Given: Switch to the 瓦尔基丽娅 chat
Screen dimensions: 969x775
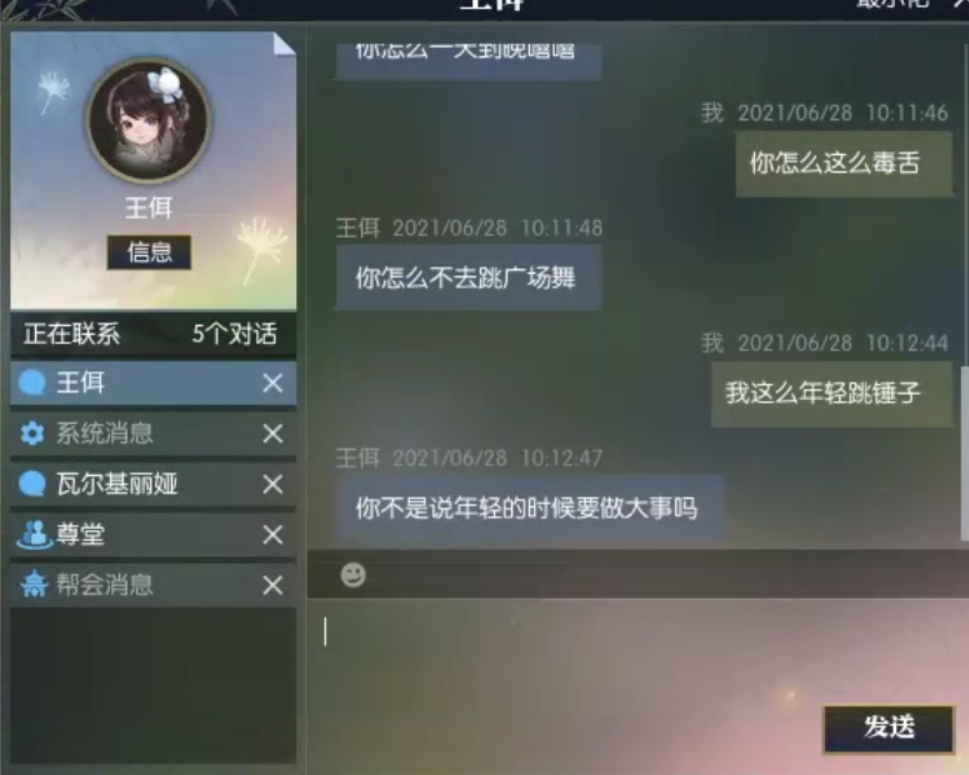Looking at the screenshot, I should 153,484.
